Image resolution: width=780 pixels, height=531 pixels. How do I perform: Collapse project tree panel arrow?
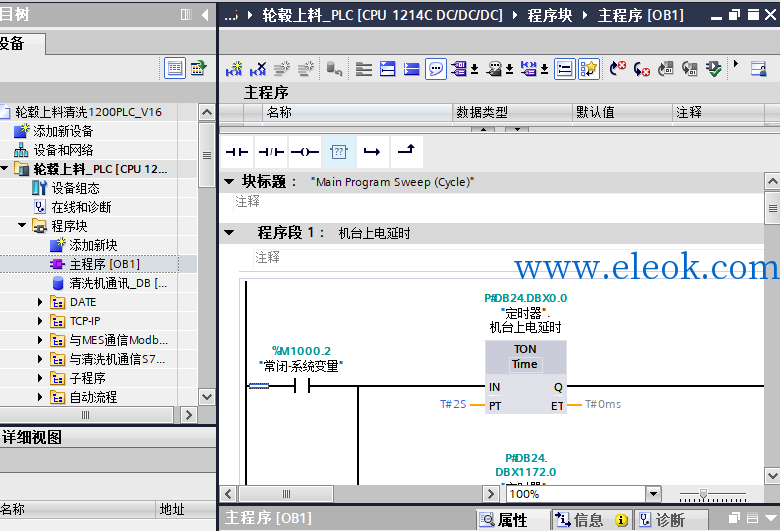[205, 14]
